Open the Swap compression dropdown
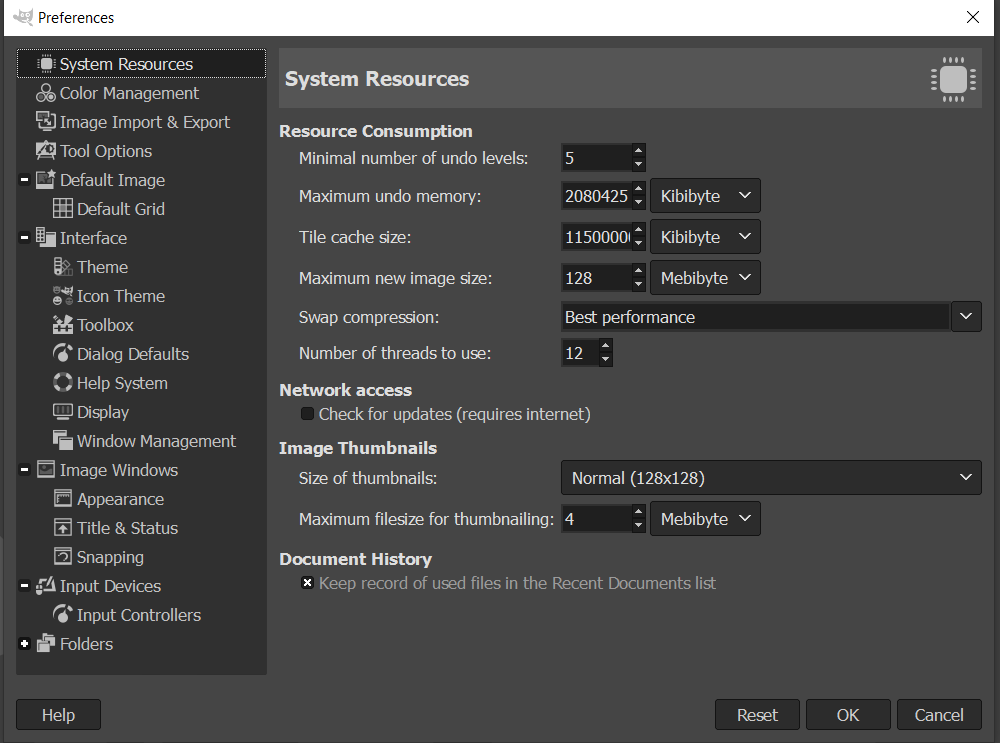The width and height of the screenshot is (1000, 743). point(770,317)
